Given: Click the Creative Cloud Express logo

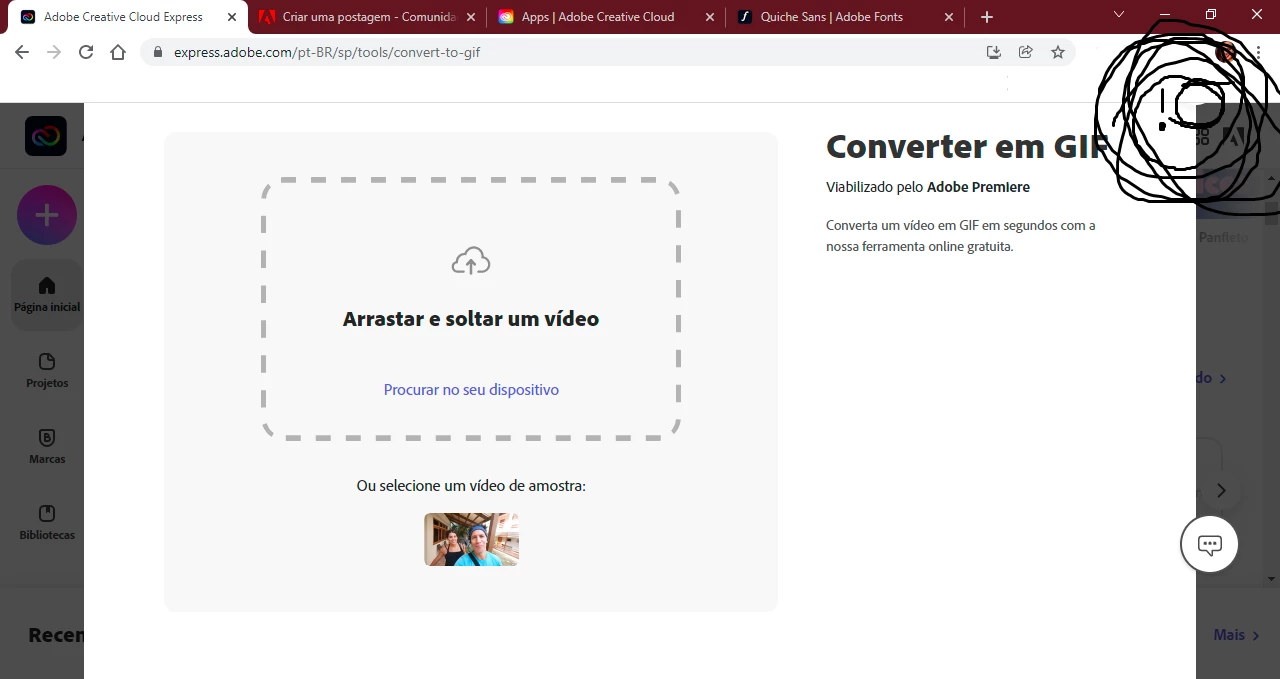Looking at the screenshot, I should [x=46, y=136].
